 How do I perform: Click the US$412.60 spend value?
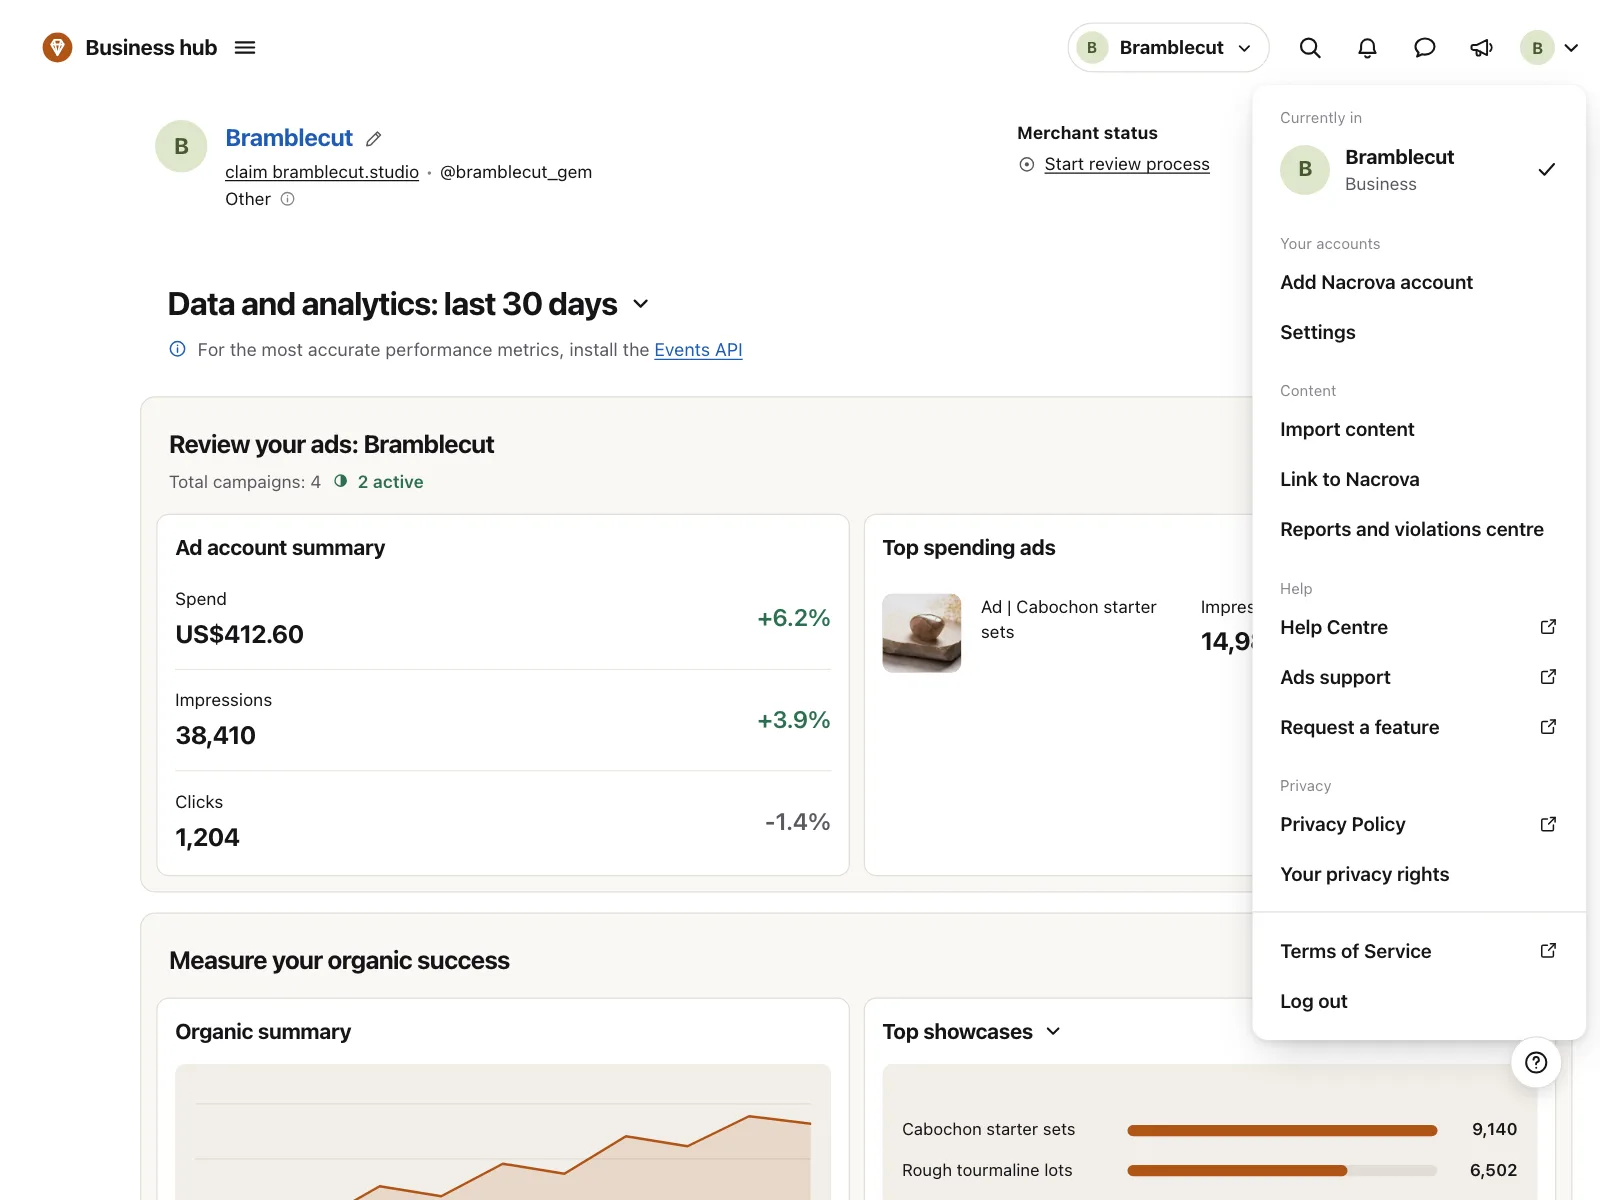tap(240, 635)
